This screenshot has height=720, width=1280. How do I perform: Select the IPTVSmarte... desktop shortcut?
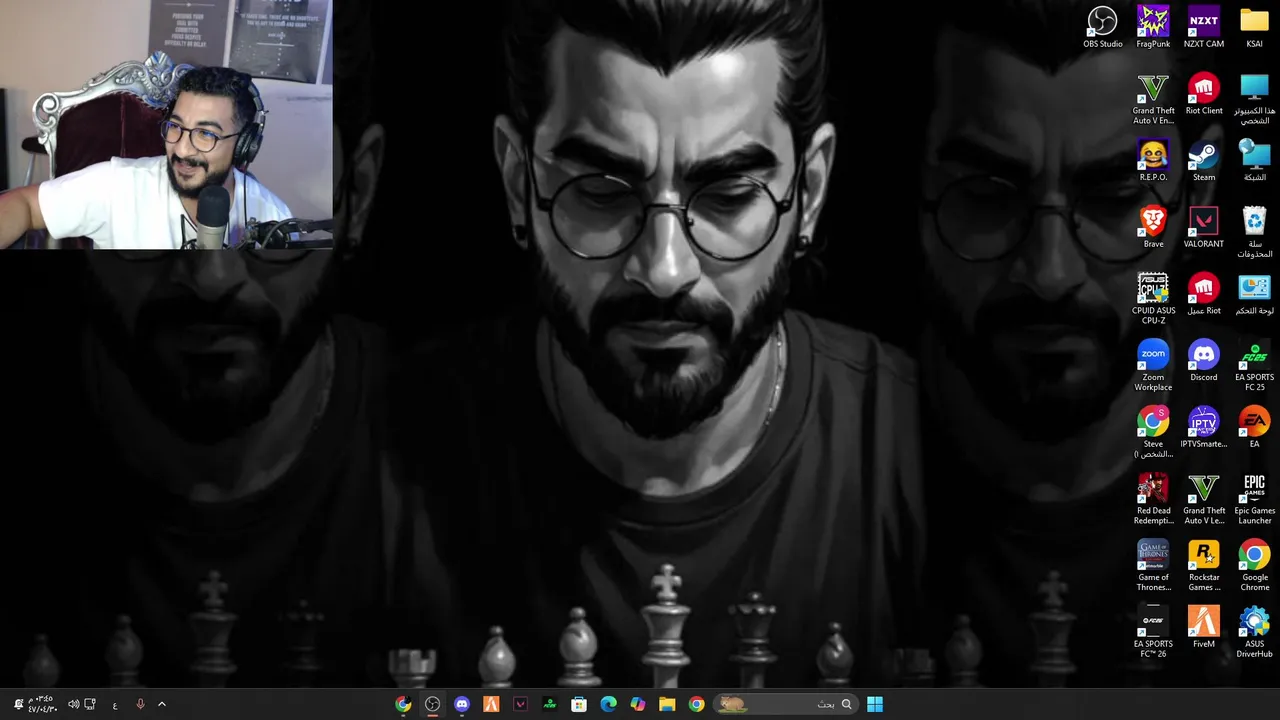pos(1204,428)
